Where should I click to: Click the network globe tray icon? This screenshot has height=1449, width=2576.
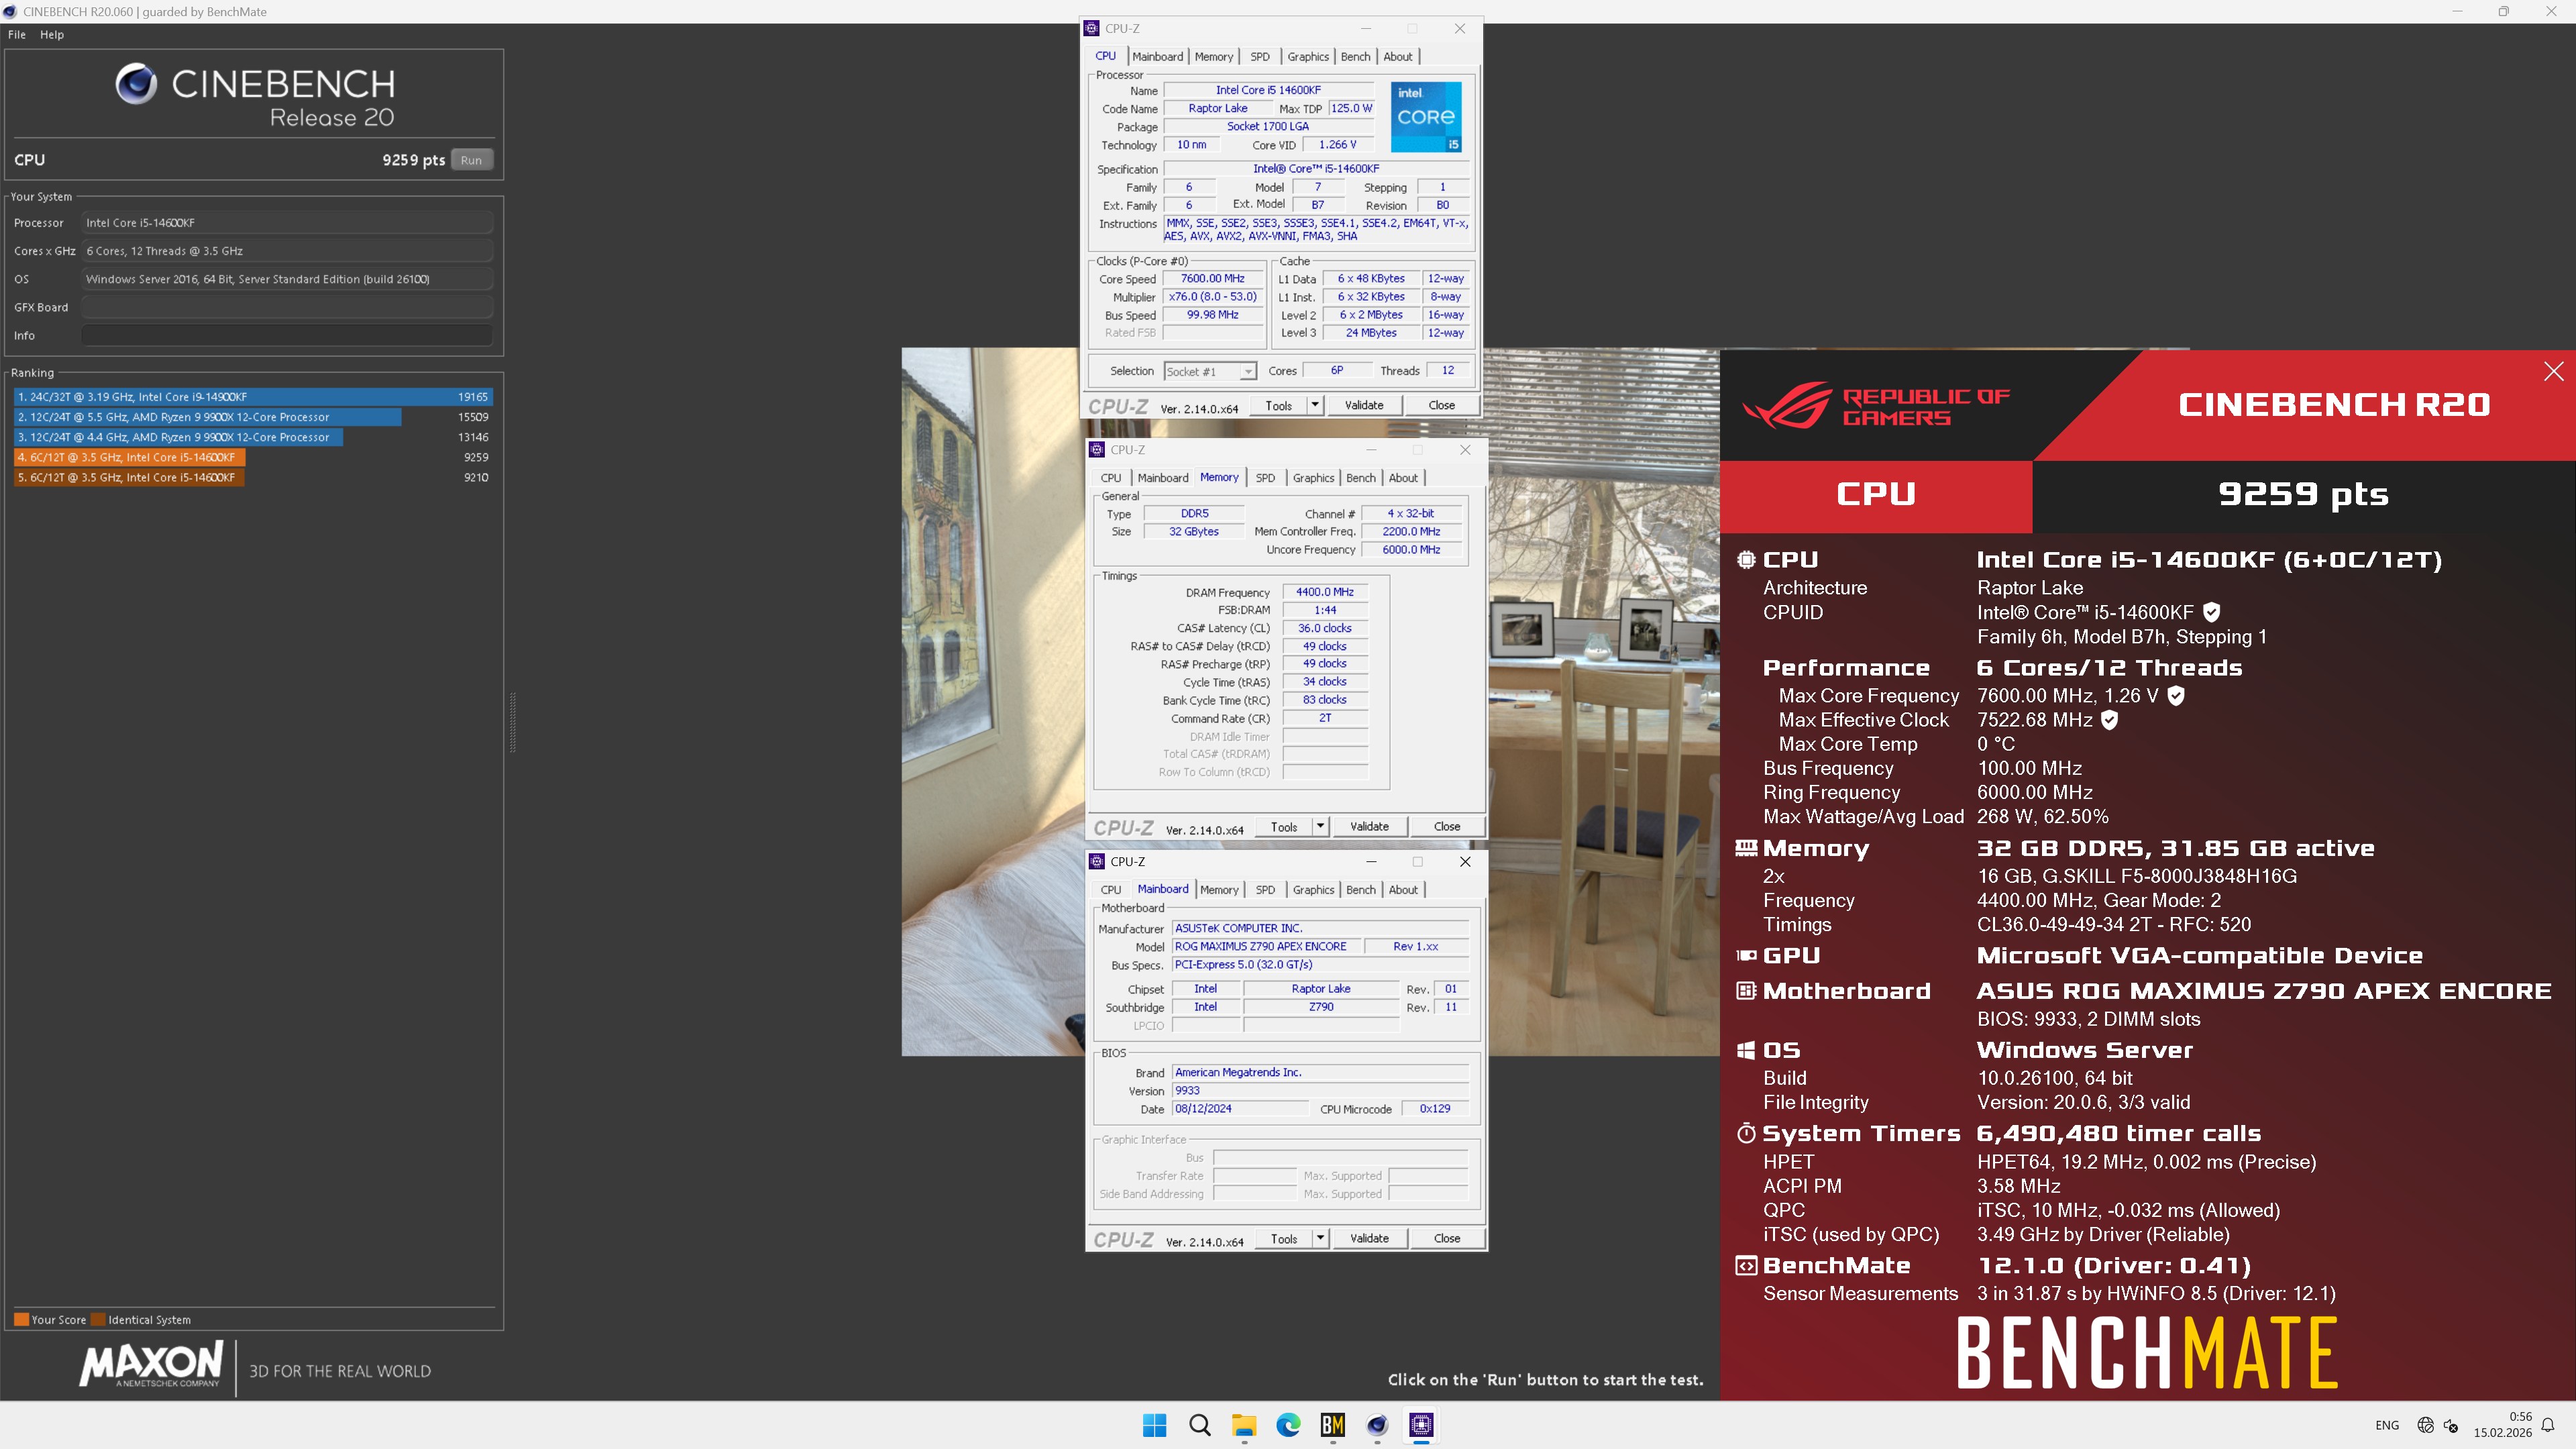[x=2425, y=1425]
